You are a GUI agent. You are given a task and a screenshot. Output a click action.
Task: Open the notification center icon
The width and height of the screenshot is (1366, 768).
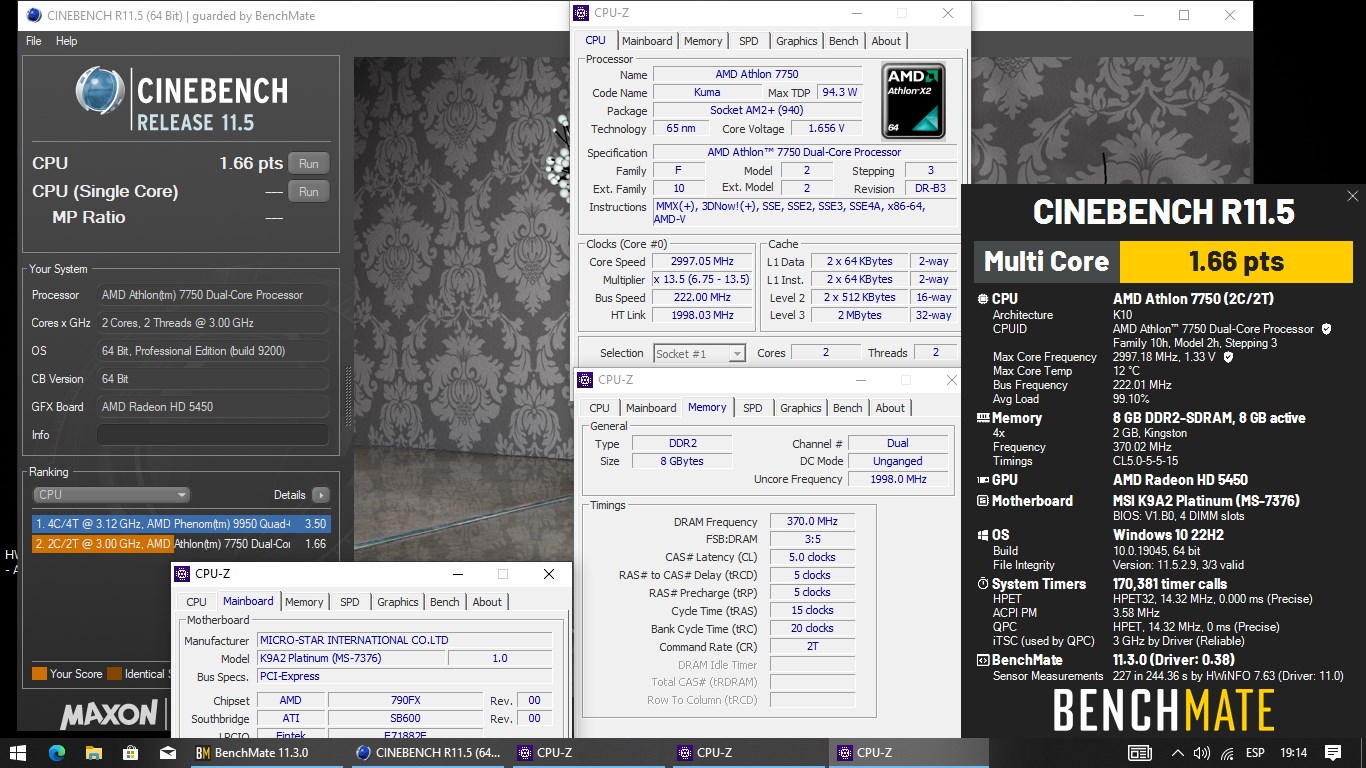(x=1333, y=753)
